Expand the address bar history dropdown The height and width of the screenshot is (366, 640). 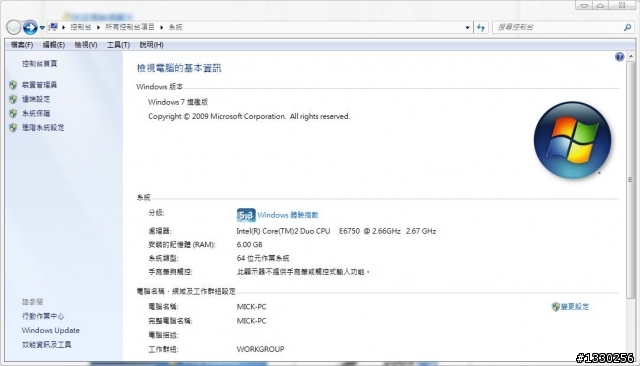tap(467, 27)
